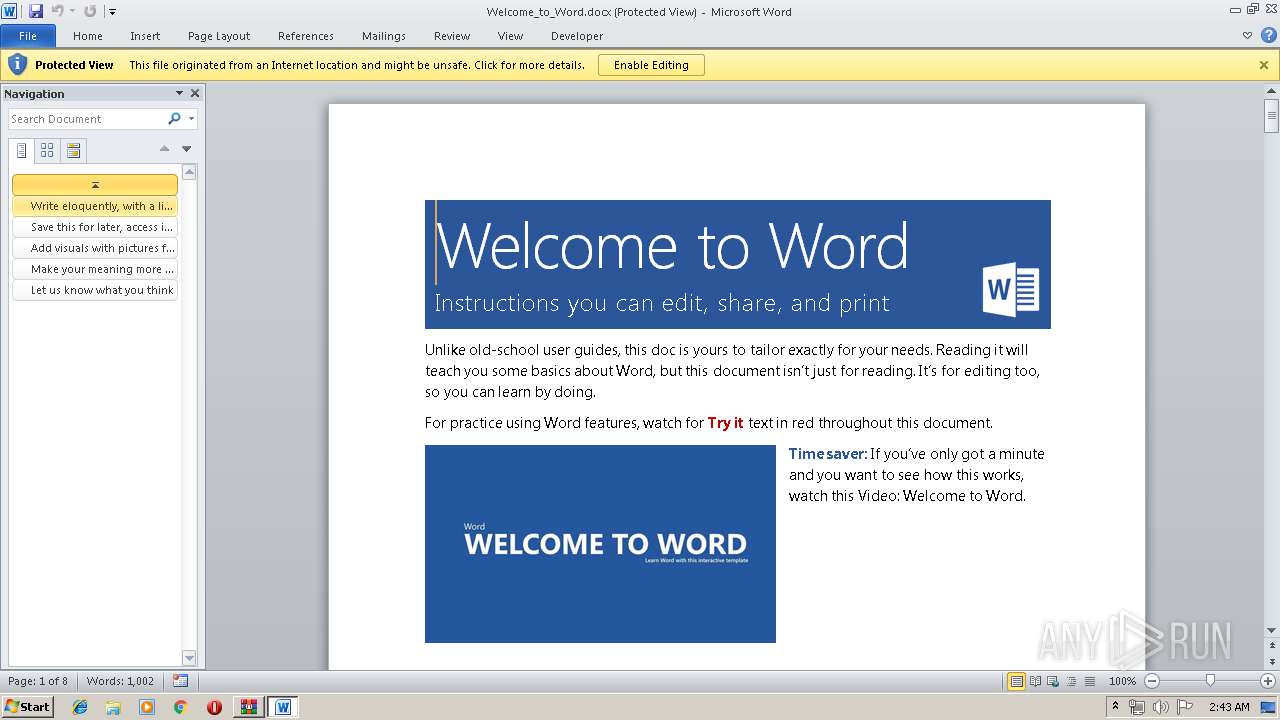Click the 100% zoom level button
Viewport: 1280px width, 720px height.
click(1122, 681)
